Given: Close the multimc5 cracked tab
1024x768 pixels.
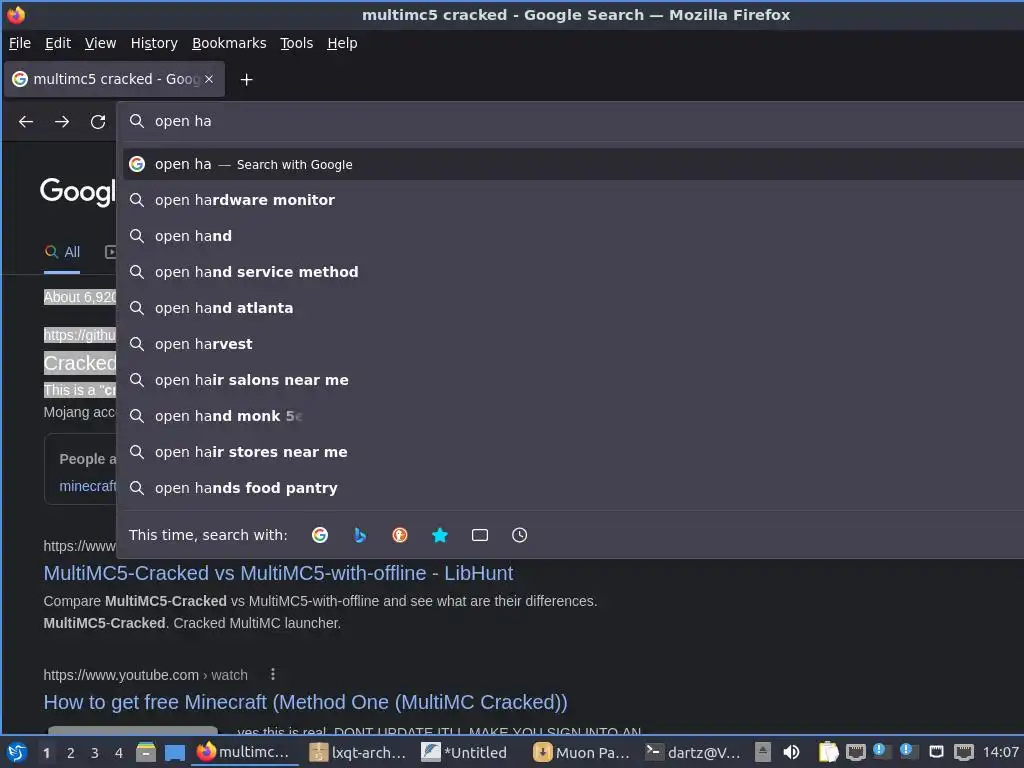Looking at the screenshot, I should (209, 79).
